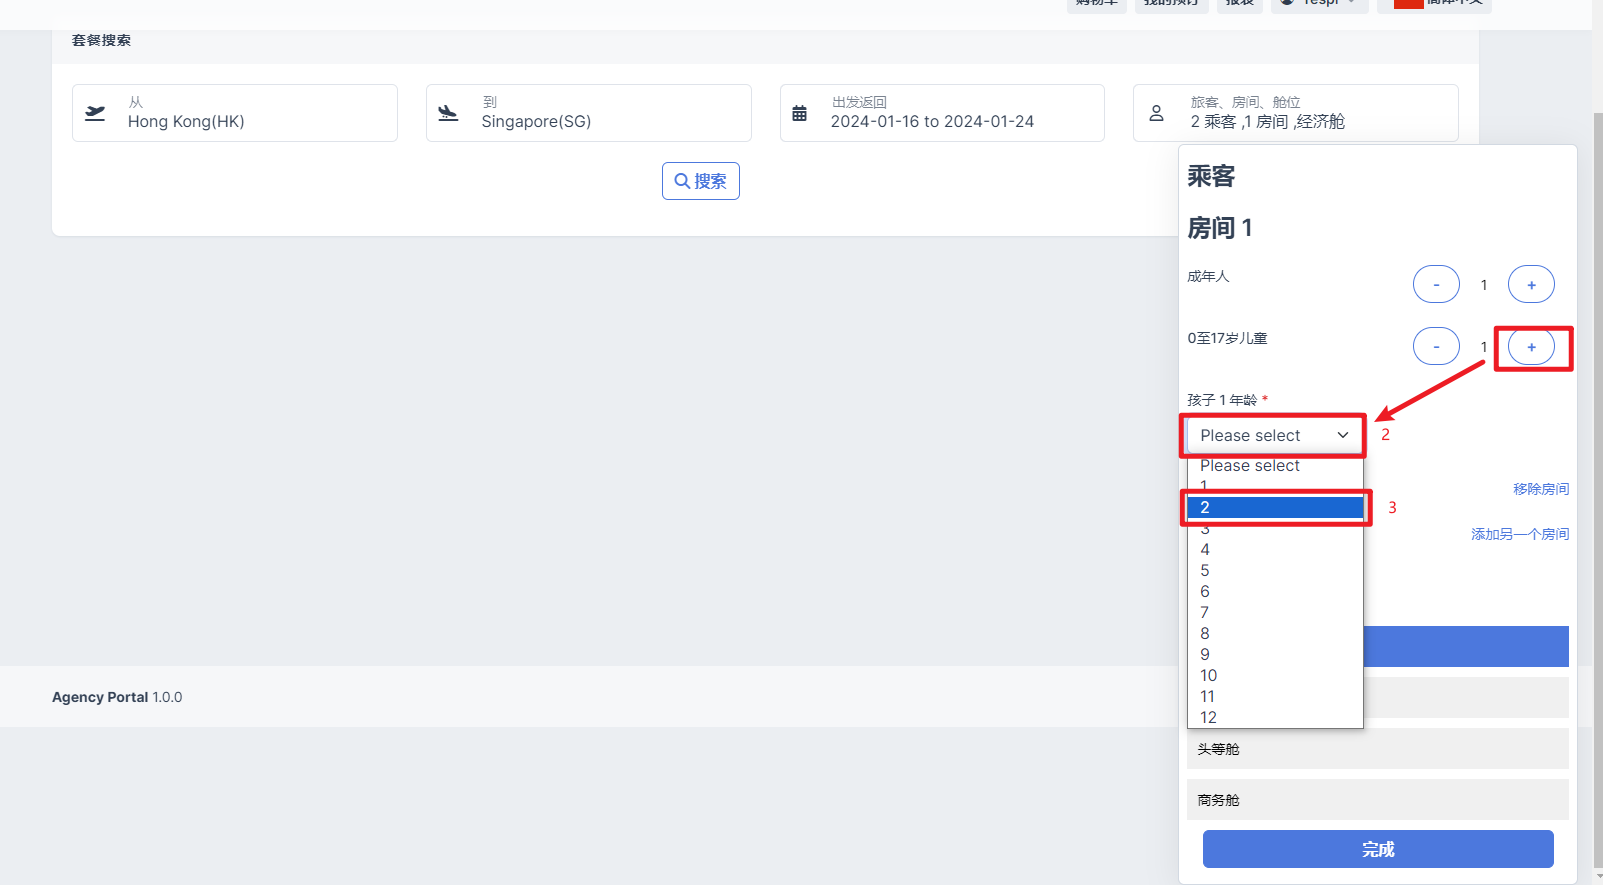
Task: Click the 搜索 search button
Action: (x=700, y=181)
